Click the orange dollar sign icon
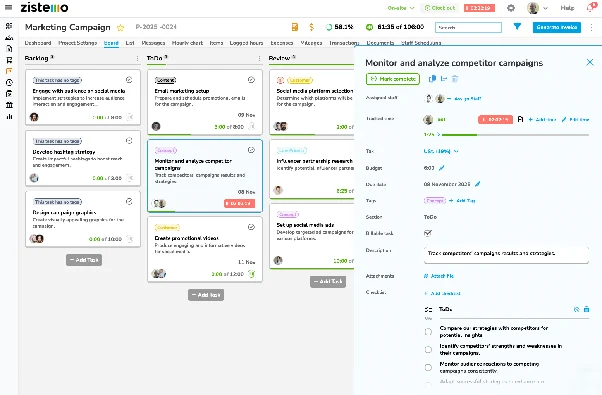 [x=311, y=27]
